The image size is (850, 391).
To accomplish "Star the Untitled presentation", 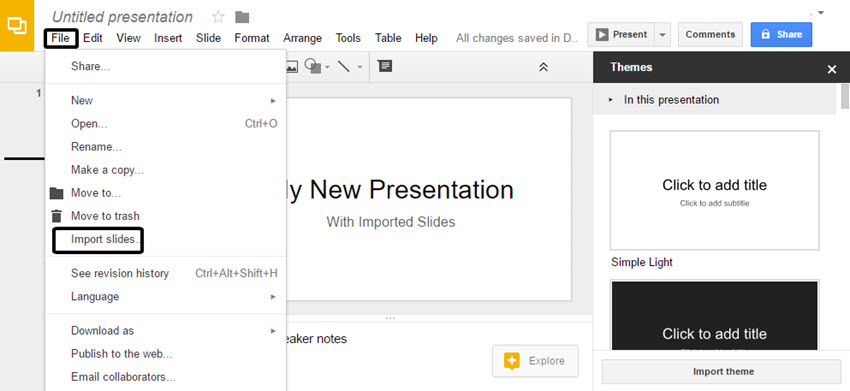I will point(218,17).
